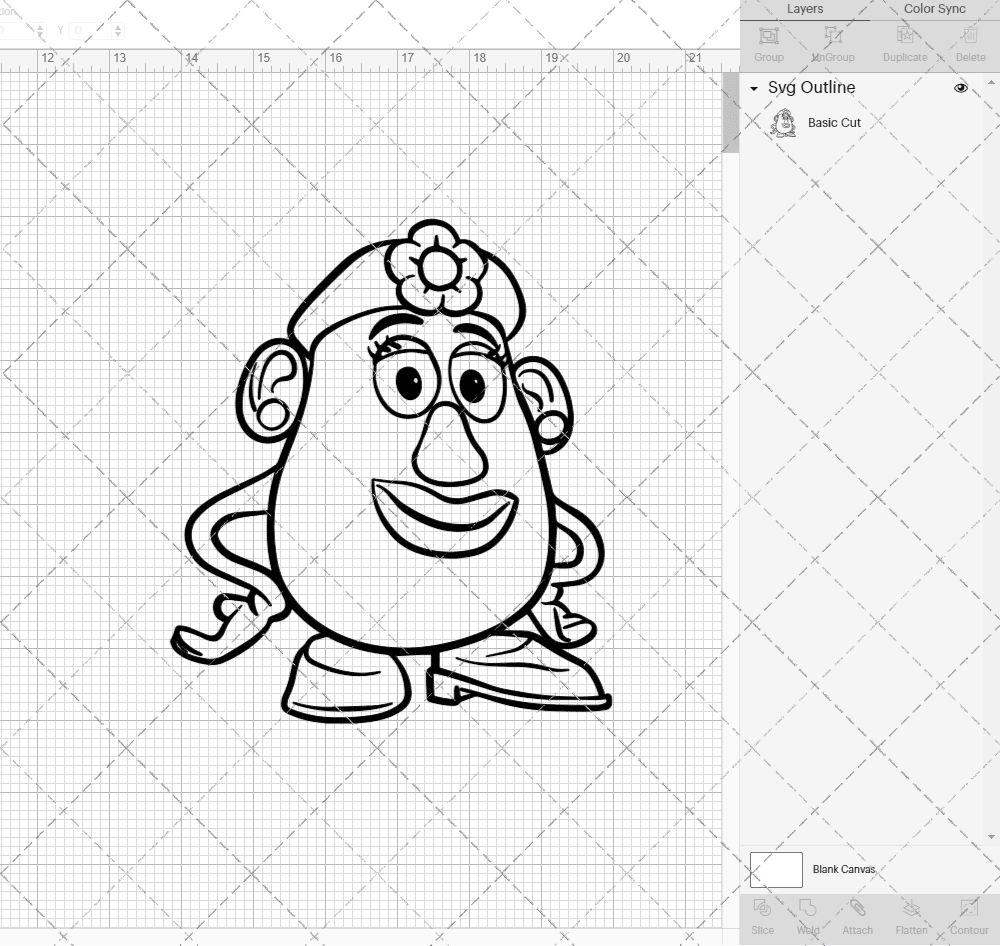The height and width of the screenshot is (946, 1000).
Task: Hide the Svg Outline layer visibility
Action: click(x=961, y=88)
